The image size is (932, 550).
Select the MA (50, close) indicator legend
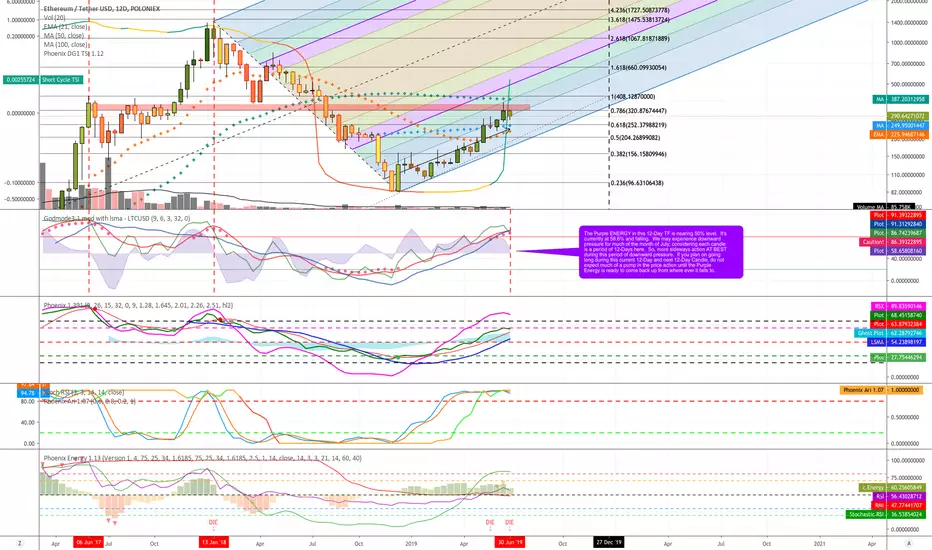(x=64, y=36)
